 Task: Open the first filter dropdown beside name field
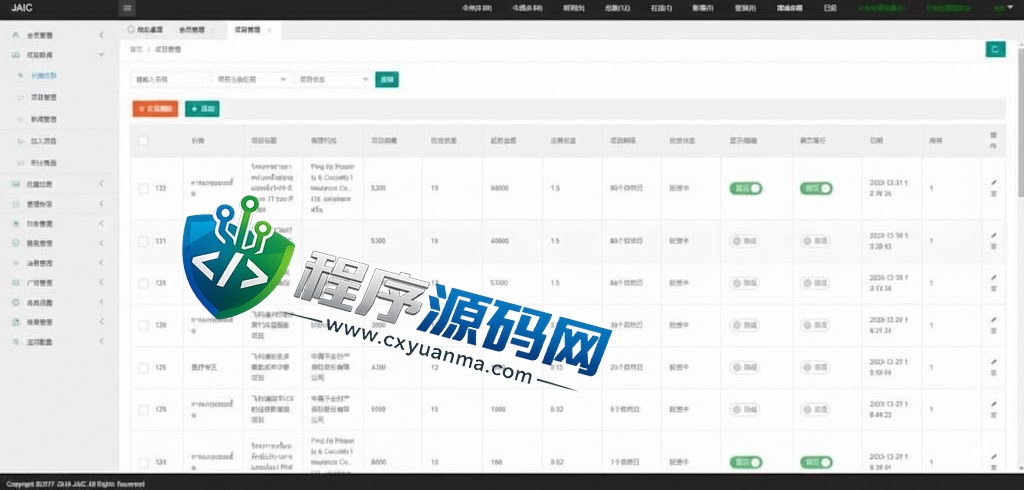pos(251,79)
